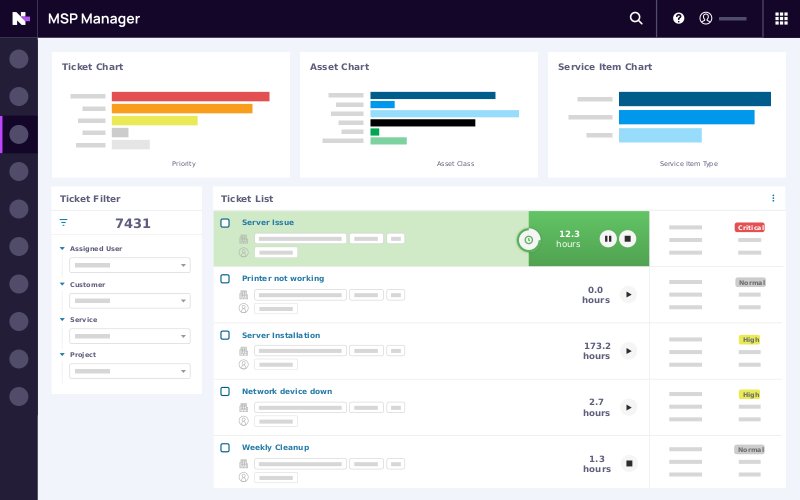The image size is (800, 500).
Task: Collapse the Project filter section
Action: click(x=62, y=355)
